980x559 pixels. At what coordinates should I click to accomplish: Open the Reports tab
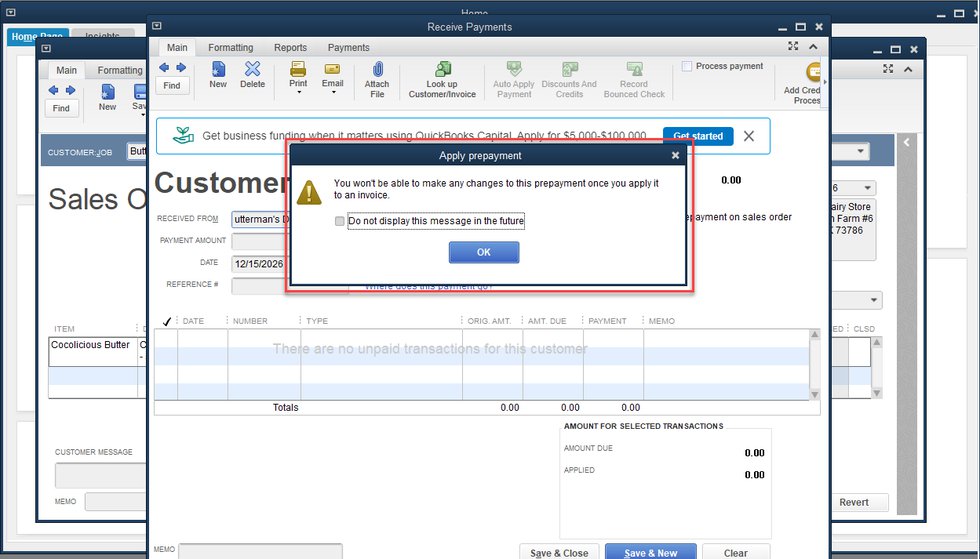(x=290, y=47)
